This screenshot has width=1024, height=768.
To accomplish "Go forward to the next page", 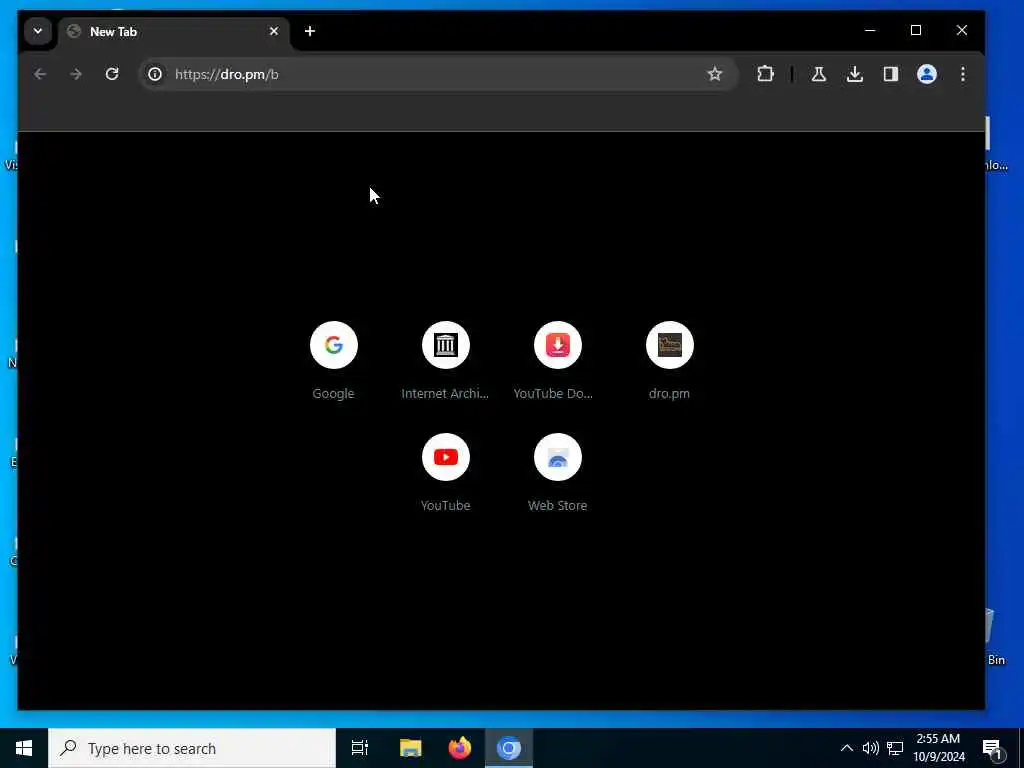I will coord(76,74).
